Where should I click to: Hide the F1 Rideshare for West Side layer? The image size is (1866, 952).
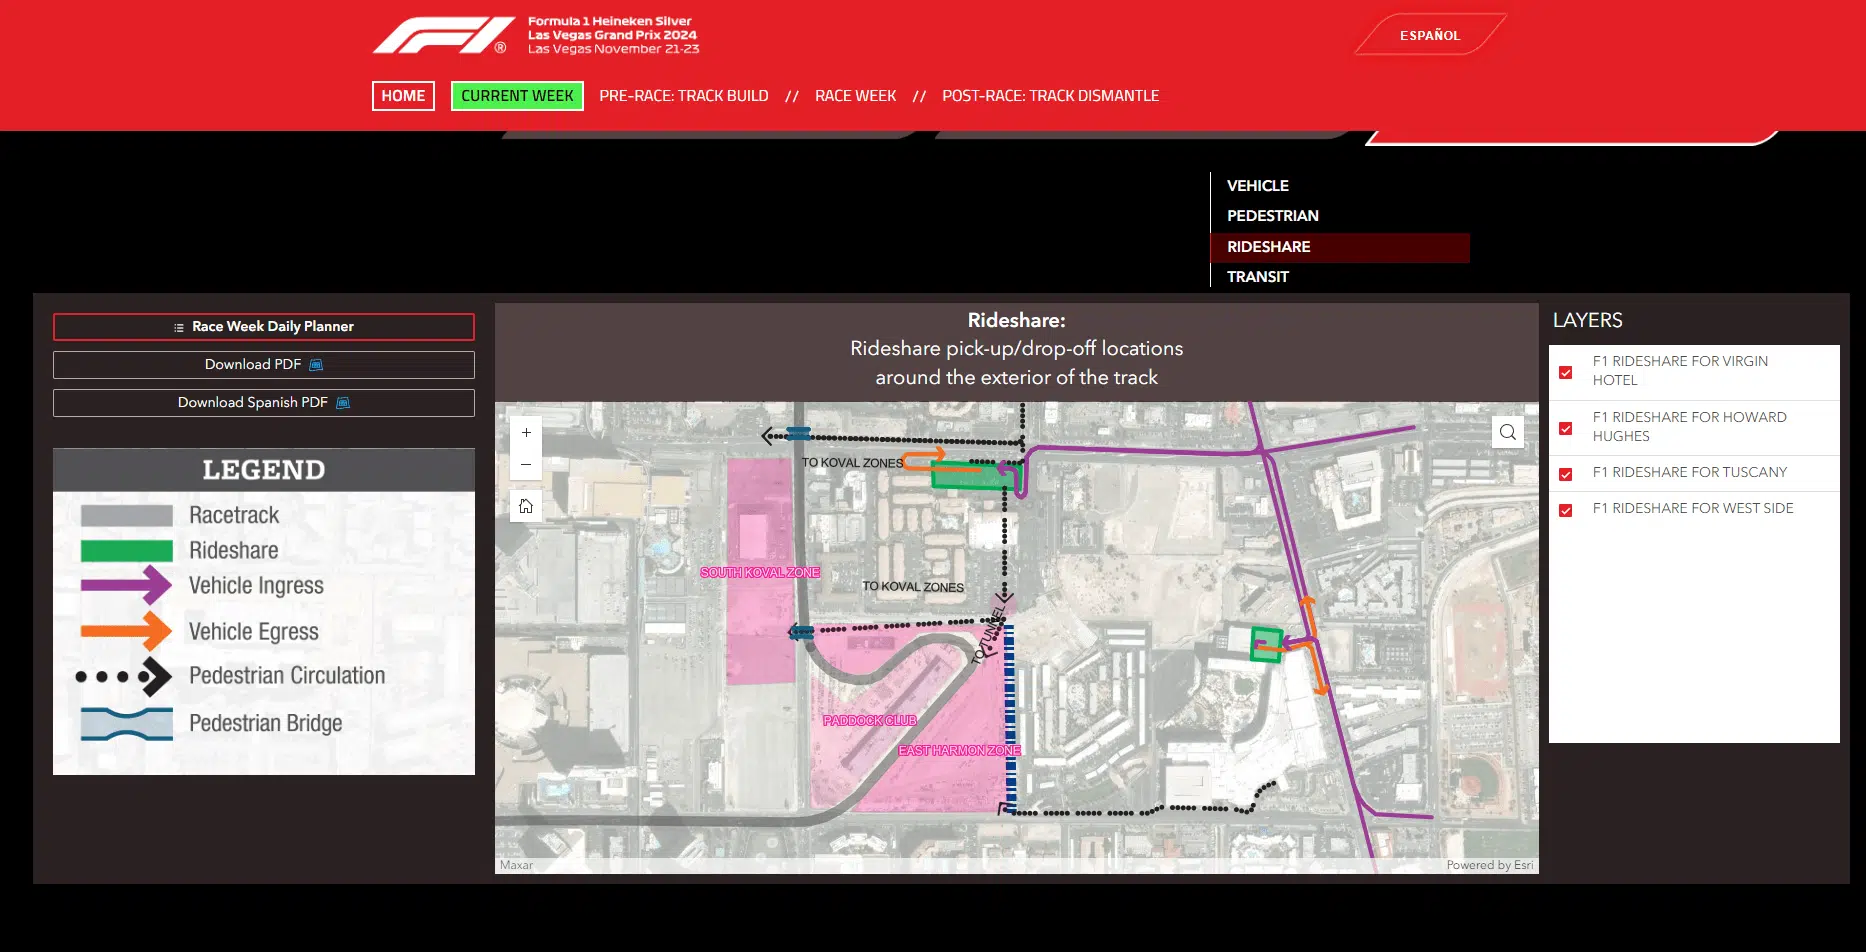click(1566, 510)
